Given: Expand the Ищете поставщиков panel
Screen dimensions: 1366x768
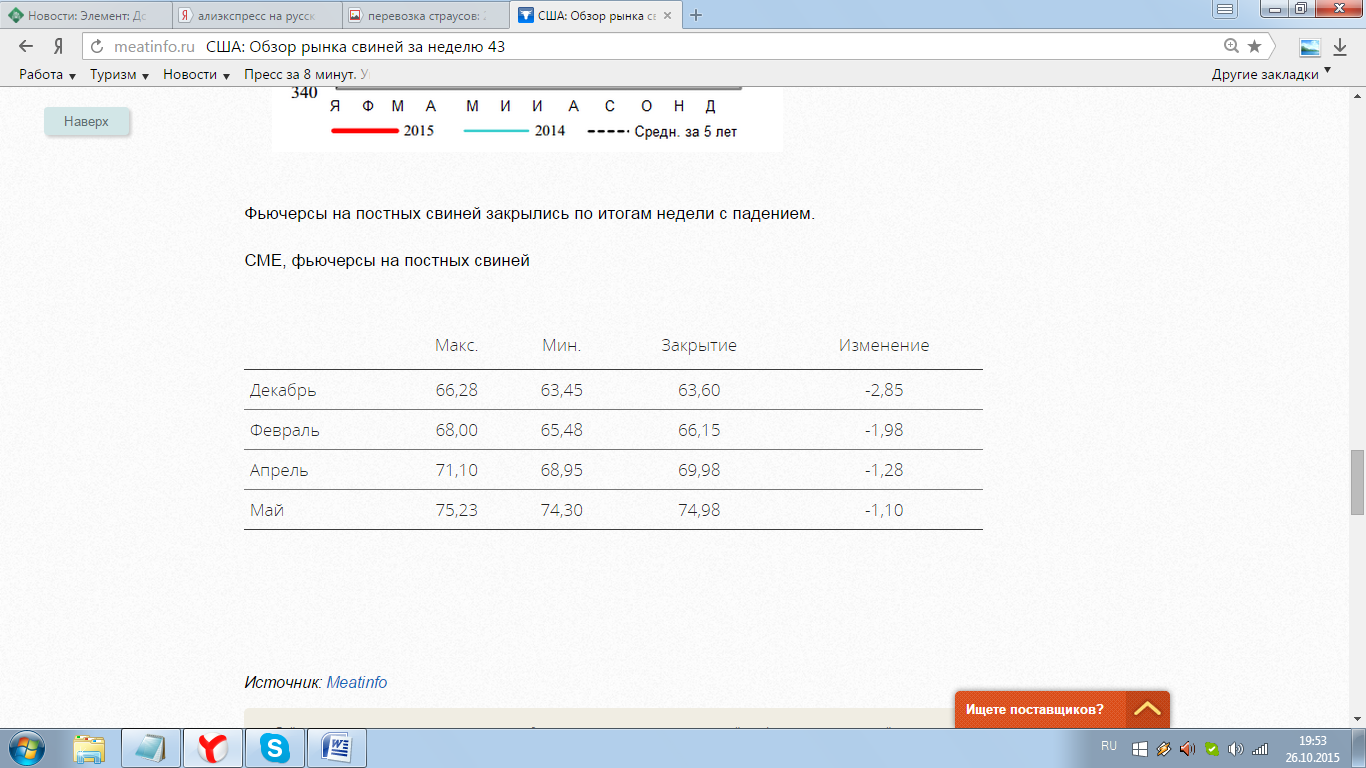Looking at the screenshot, I should (1147, 709).
